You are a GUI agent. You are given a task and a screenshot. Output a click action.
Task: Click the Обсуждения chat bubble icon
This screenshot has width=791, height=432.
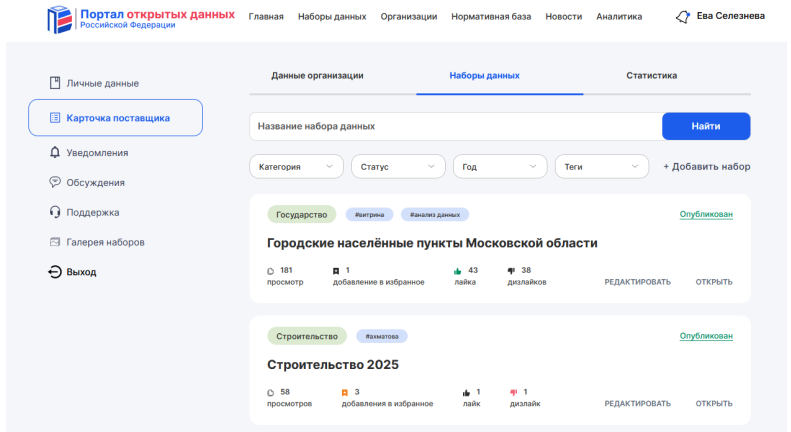click(55, 182)
